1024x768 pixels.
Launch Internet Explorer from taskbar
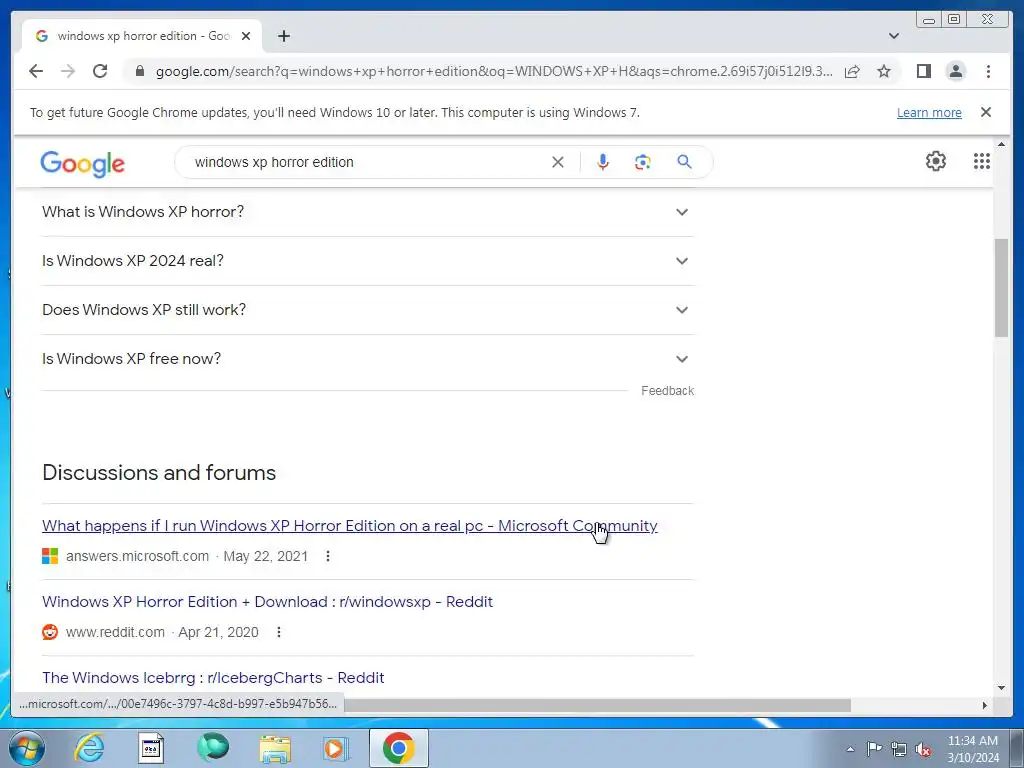[89, 748]
